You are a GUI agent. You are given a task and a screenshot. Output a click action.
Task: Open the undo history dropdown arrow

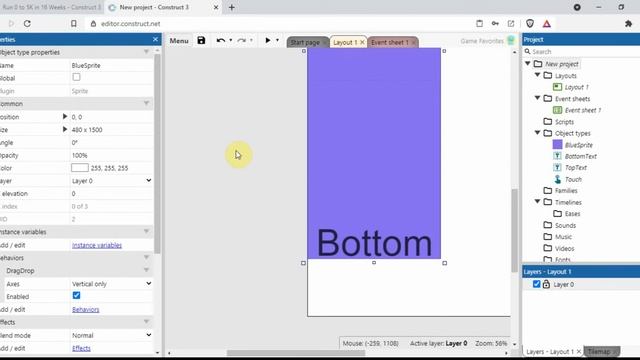click(231, 40)
